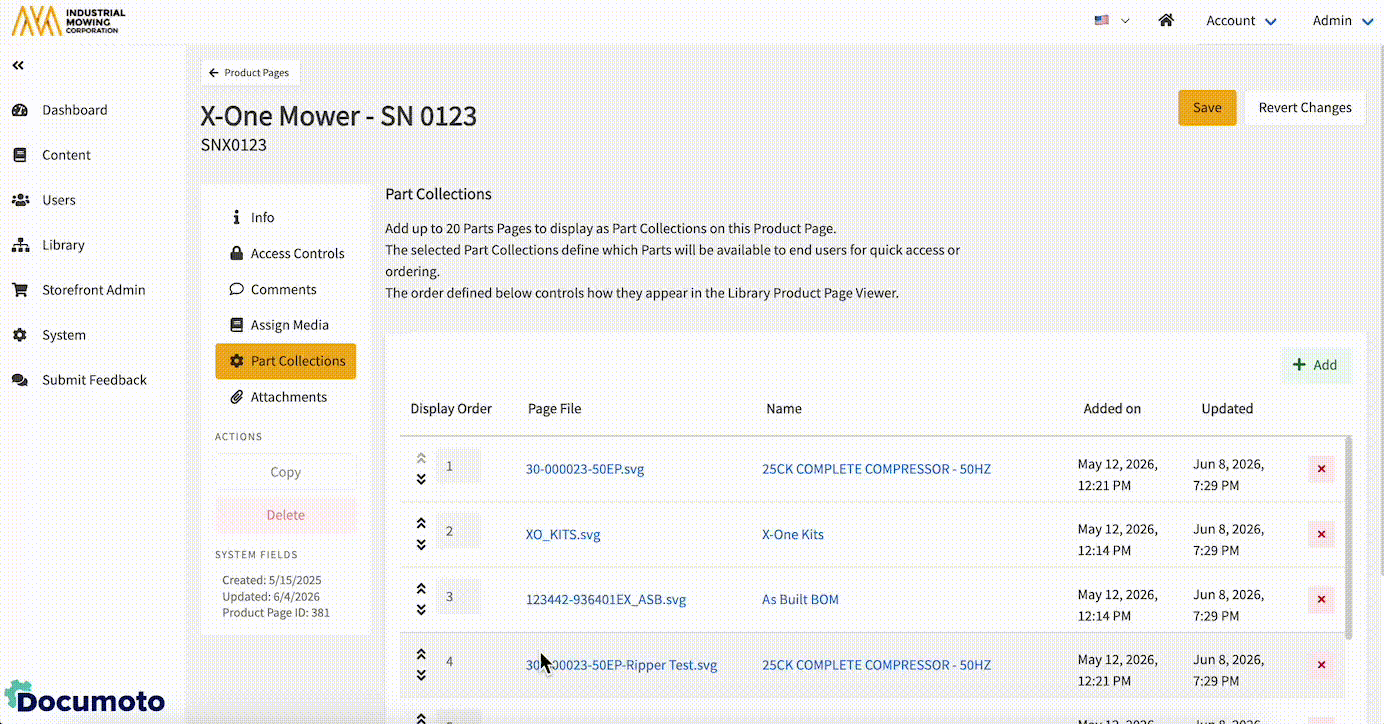Go to home via house icon
The height and width of the screenshot is (724, 1384).
[1166, 20]
